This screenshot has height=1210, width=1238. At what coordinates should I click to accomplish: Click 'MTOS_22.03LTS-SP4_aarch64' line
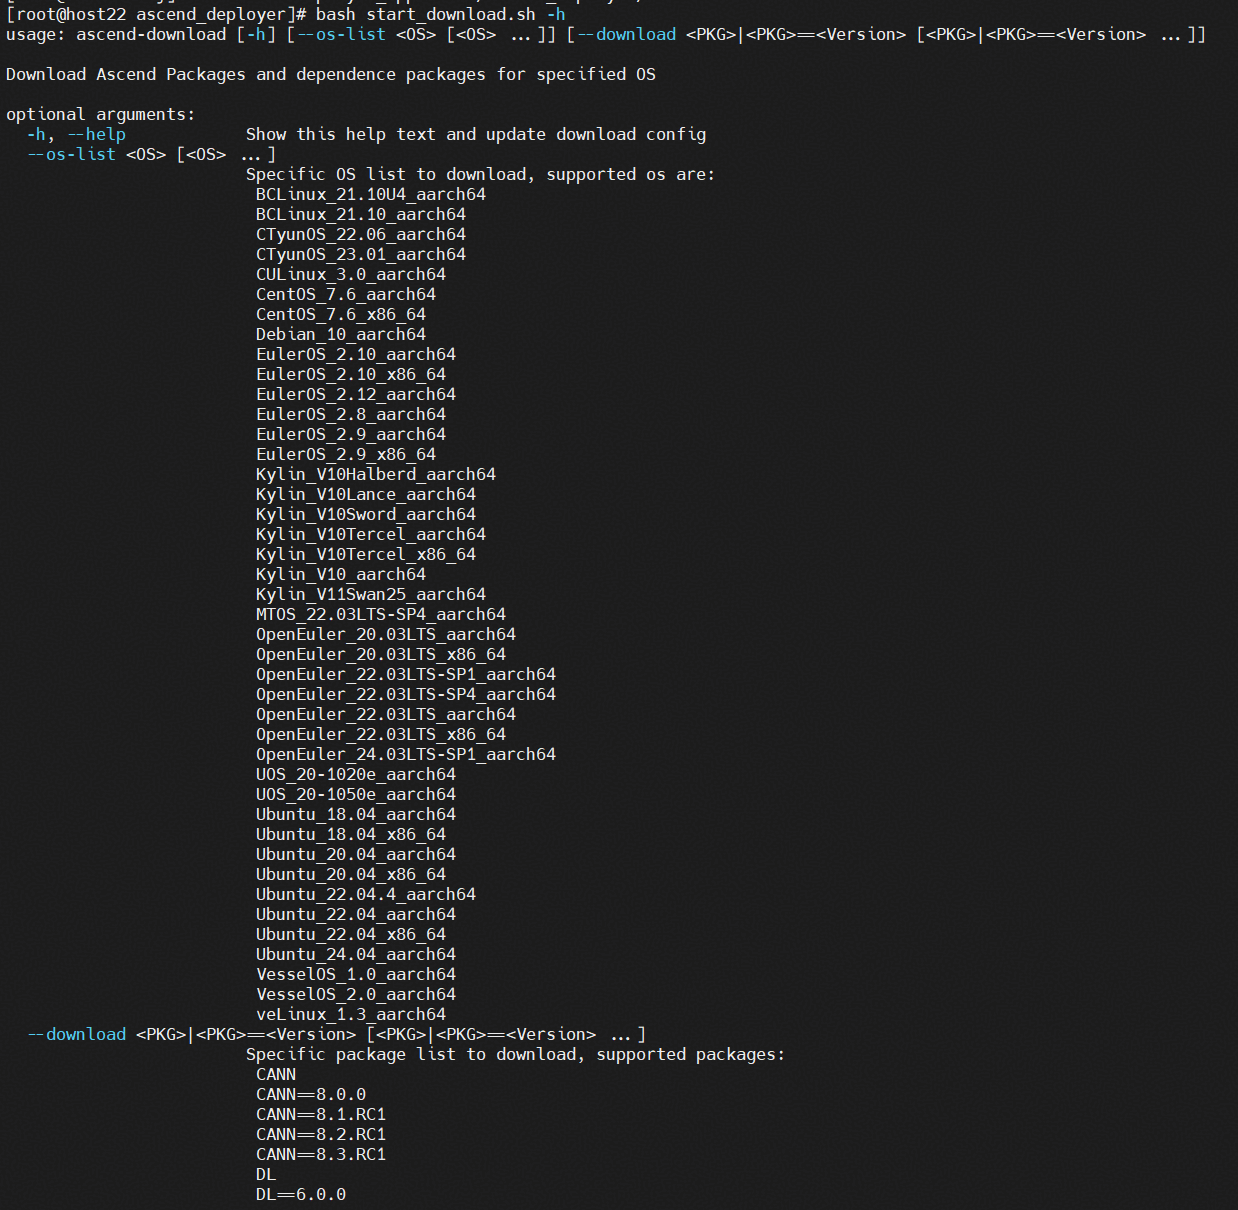[x=381, y=614]
